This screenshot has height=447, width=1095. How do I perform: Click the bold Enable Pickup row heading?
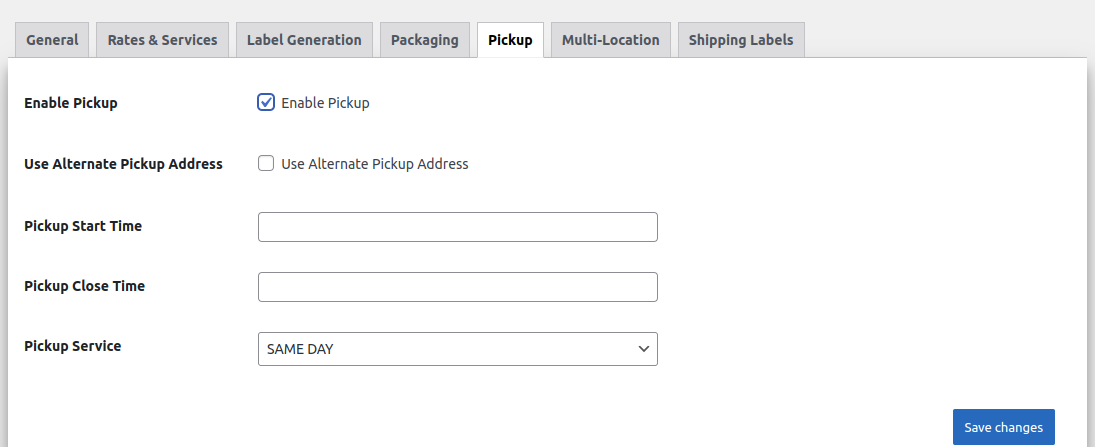point(70,103)
